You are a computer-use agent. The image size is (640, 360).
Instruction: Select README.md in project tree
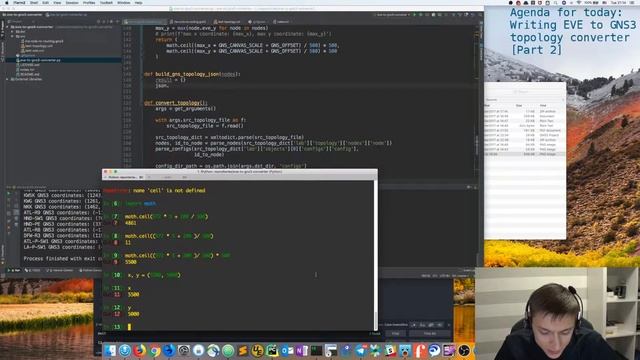(x=29, y=74)
